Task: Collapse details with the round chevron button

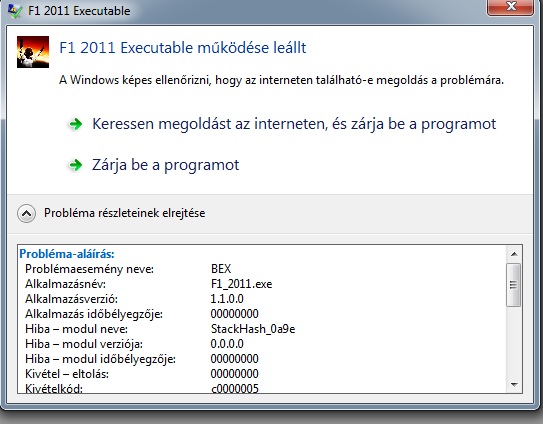Action: point(26,213)
